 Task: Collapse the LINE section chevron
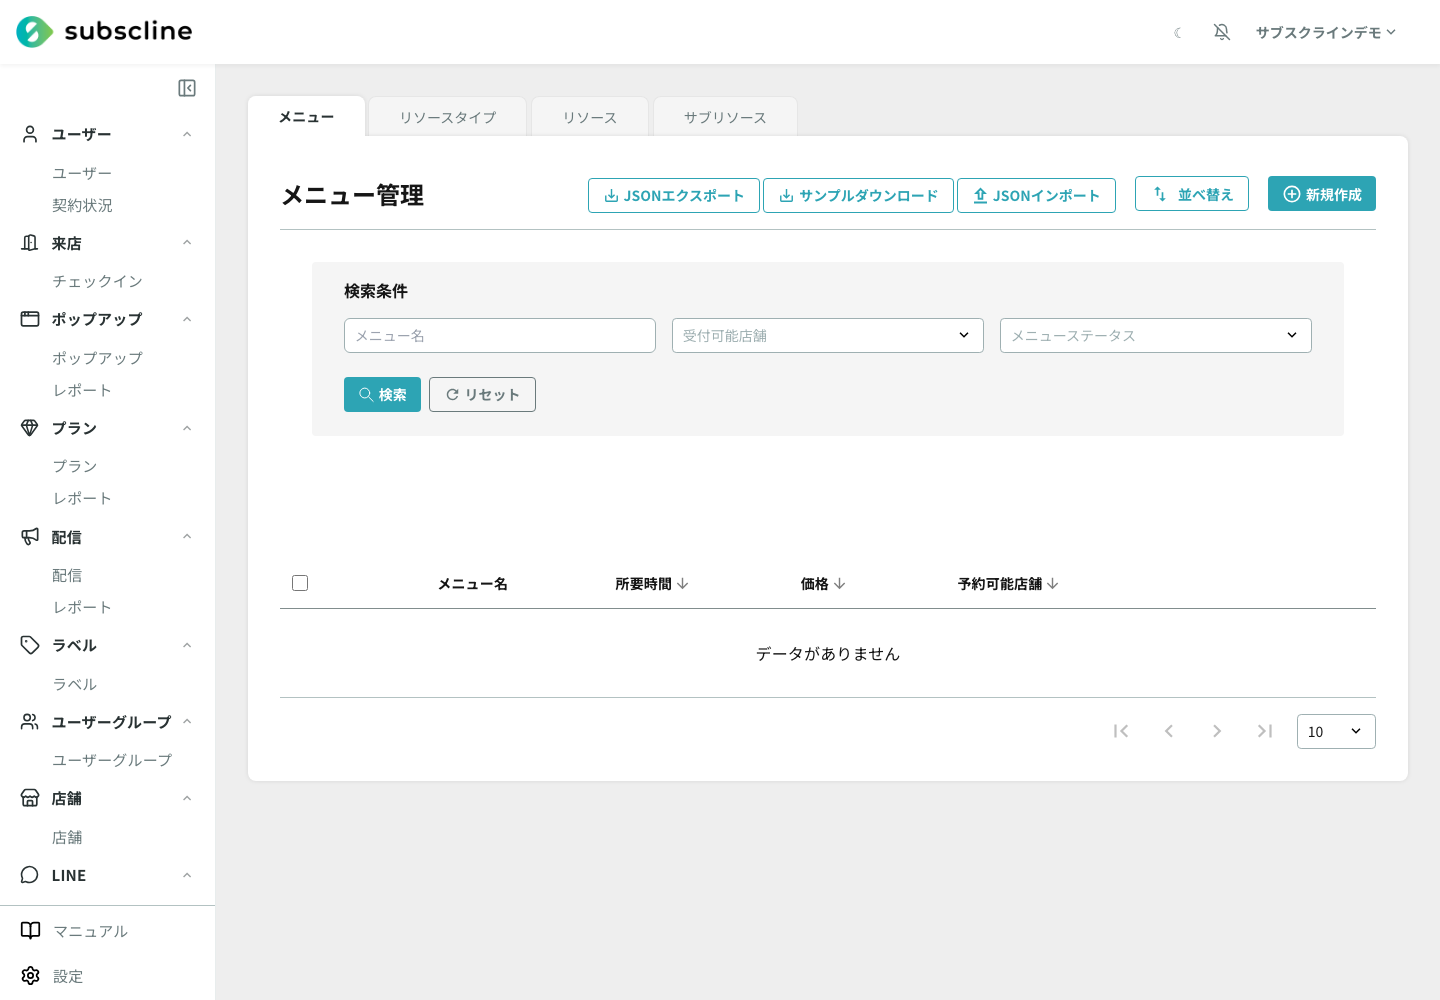click(x=187, y=875)
